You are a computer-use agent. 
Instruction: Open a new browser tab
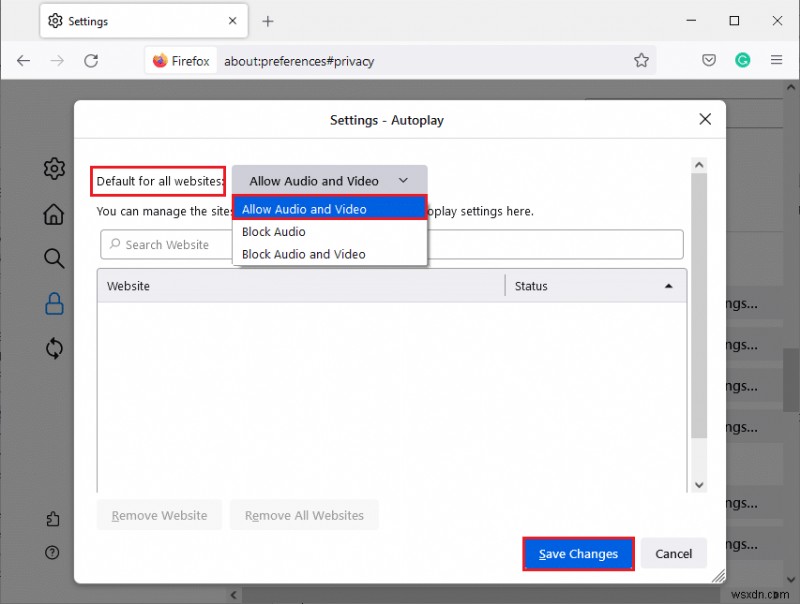click(x=268, y=21)
